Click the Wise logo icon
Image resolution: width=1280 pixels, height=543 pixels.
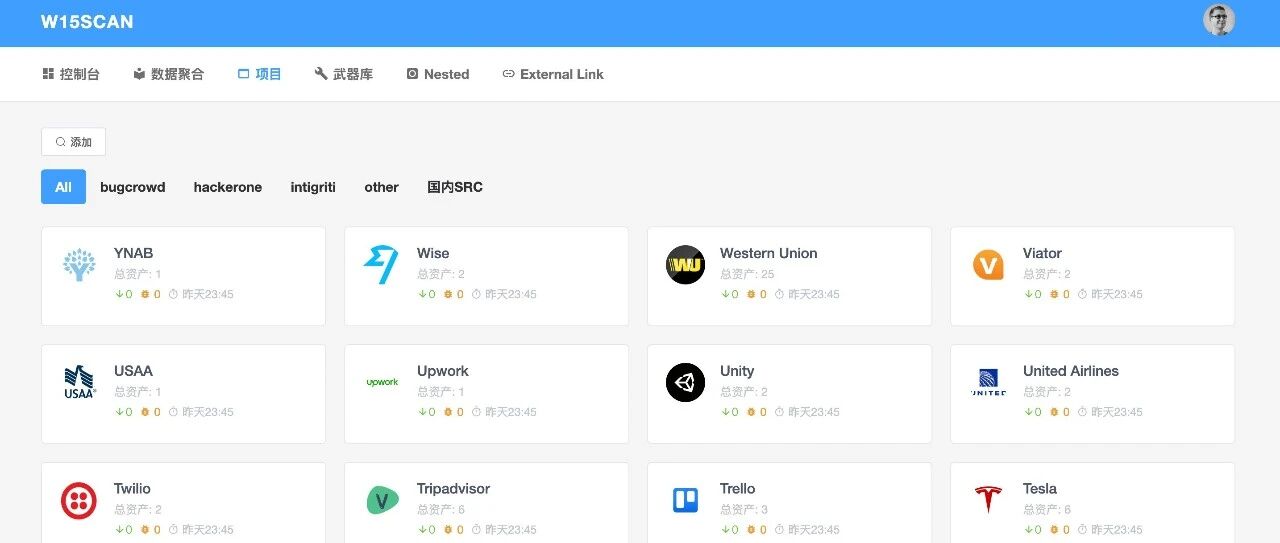(x=381, y=265)
